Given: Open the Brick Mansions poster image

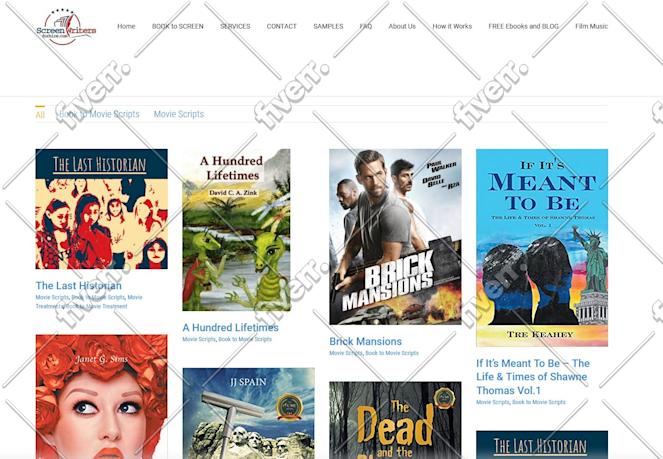Looking at the screenshot, I should (x=395, y=237).
